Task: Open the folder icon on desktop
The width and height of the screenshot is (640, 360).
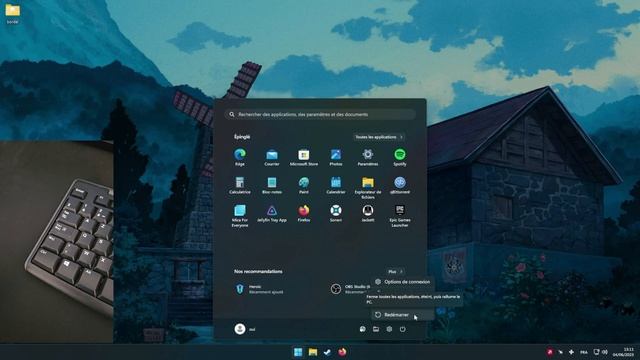Action: click(12, 13)
